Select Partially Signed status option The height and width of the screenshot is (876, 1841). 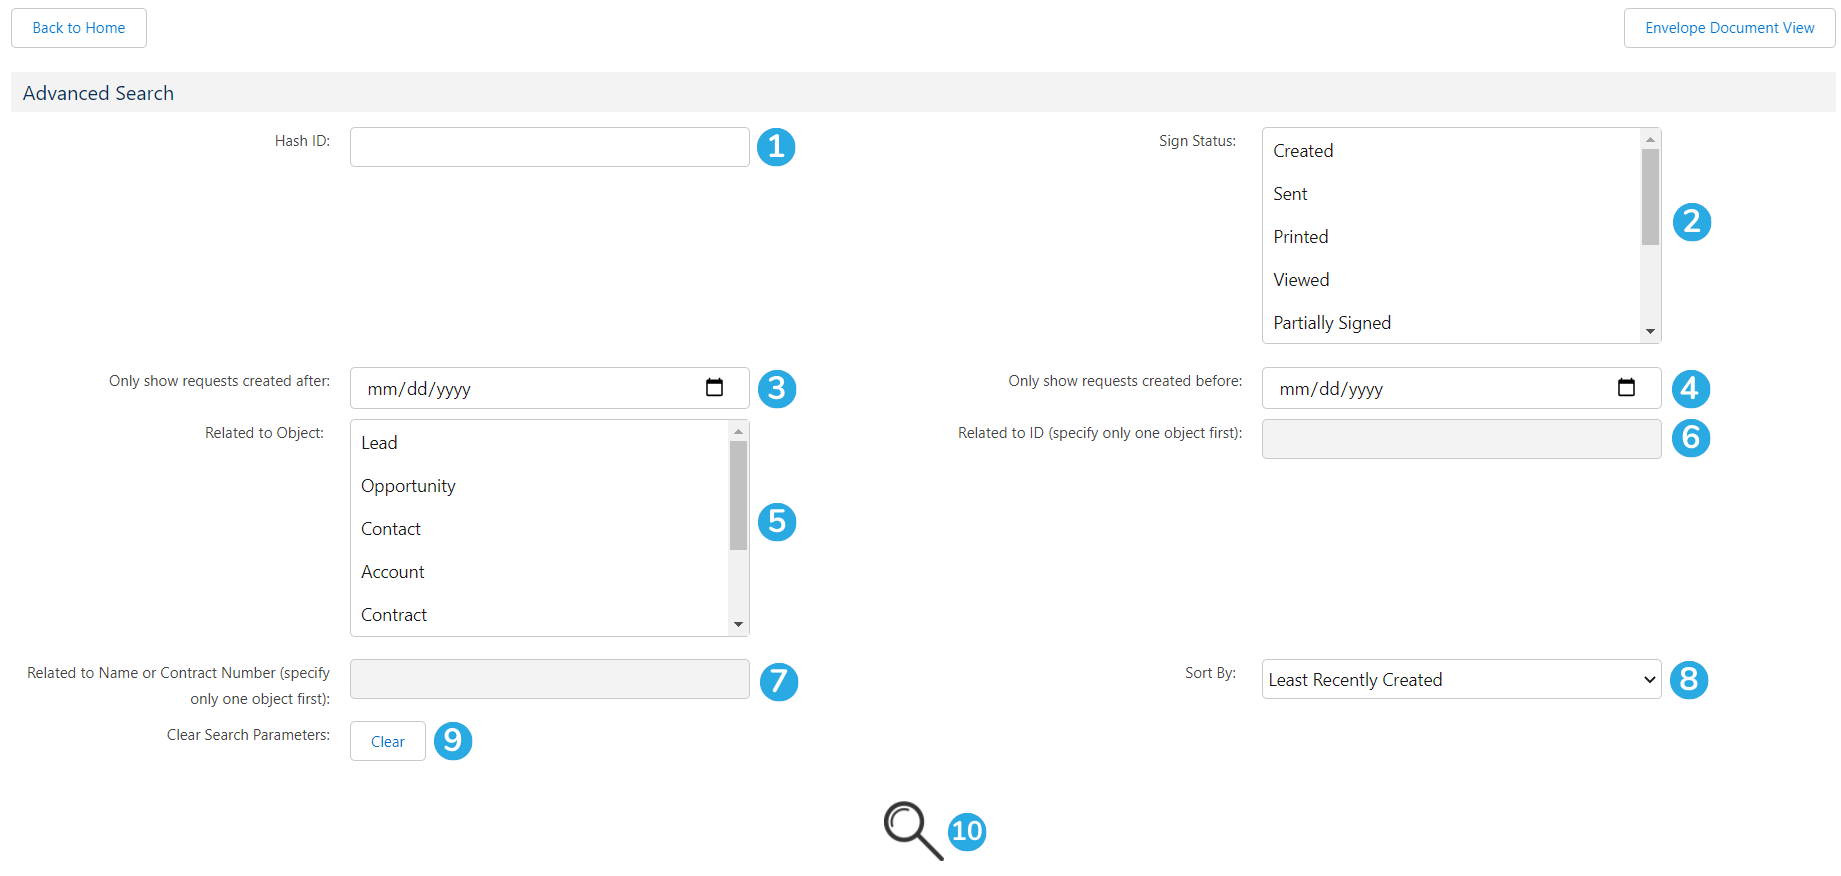click(x=1451, y=323)
